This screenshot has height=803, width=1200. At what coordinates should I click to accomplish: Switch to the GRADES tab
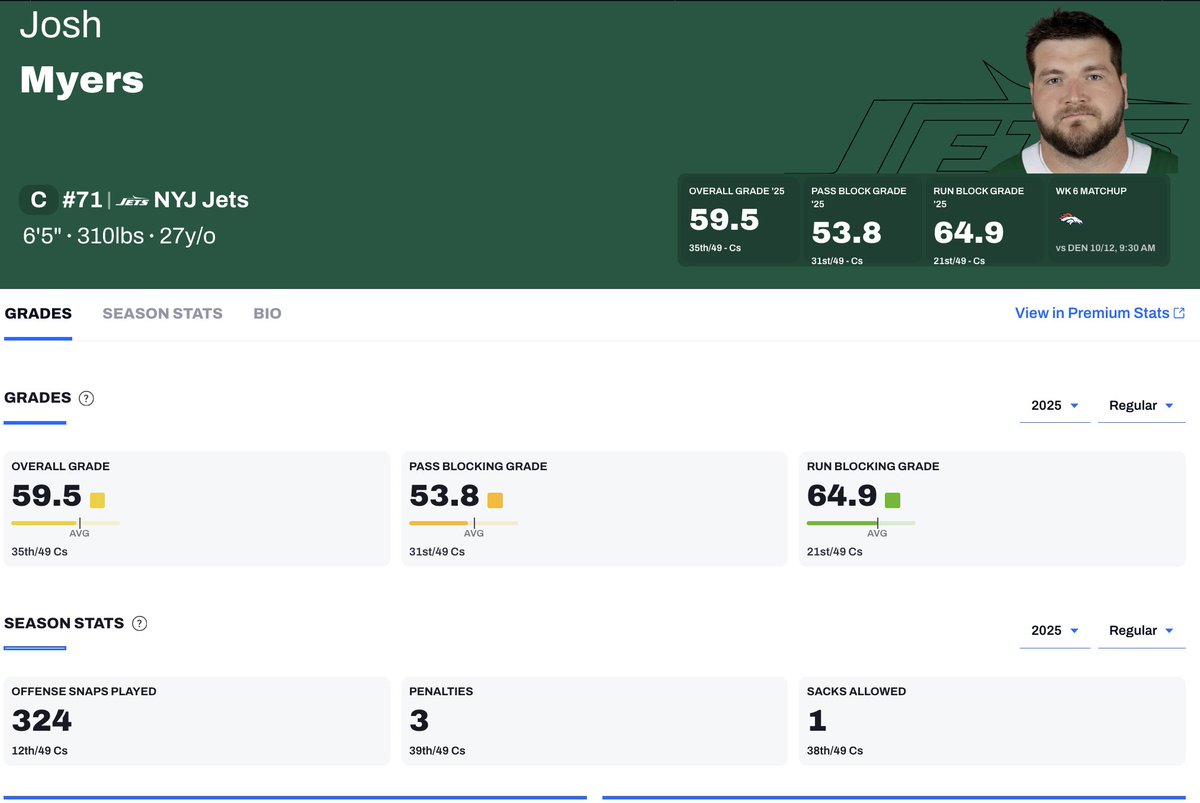tap(38, 314)
